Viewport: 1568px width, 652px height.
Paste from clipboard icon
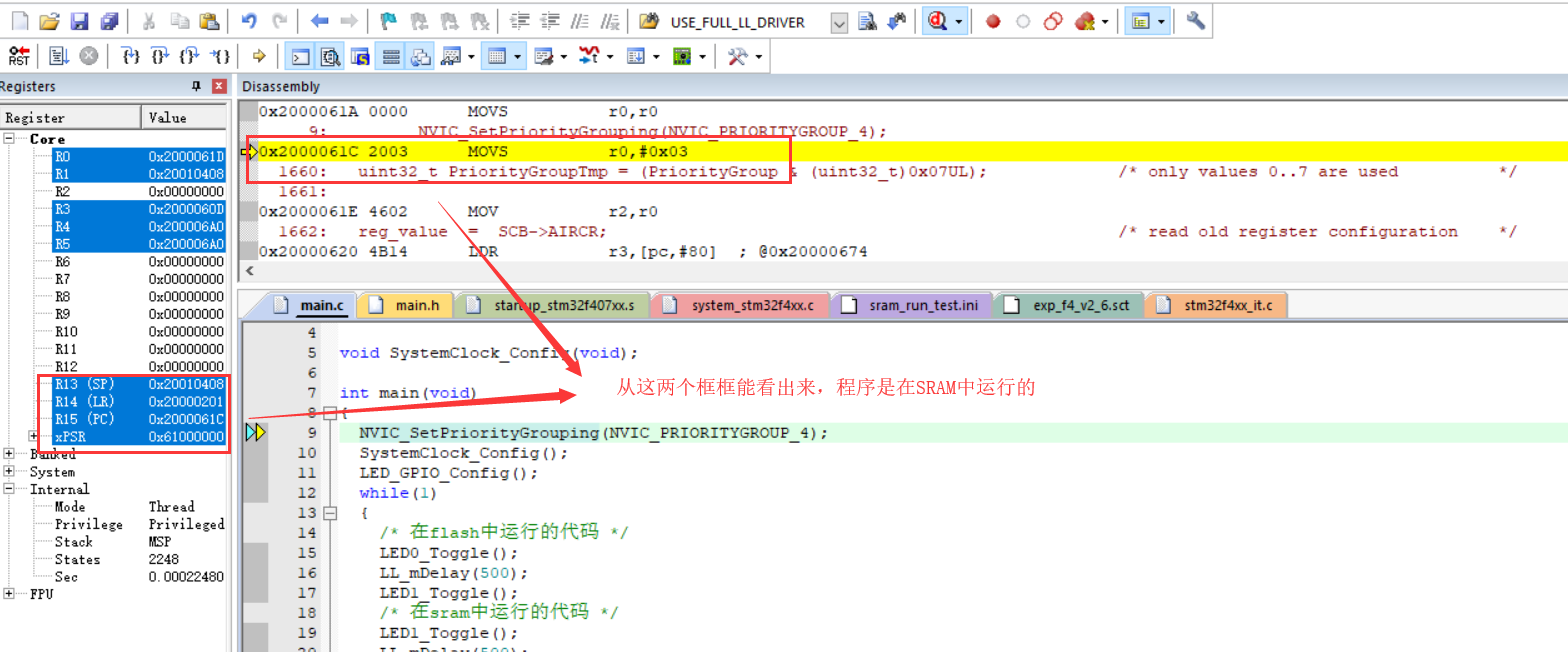click(209, 21)
